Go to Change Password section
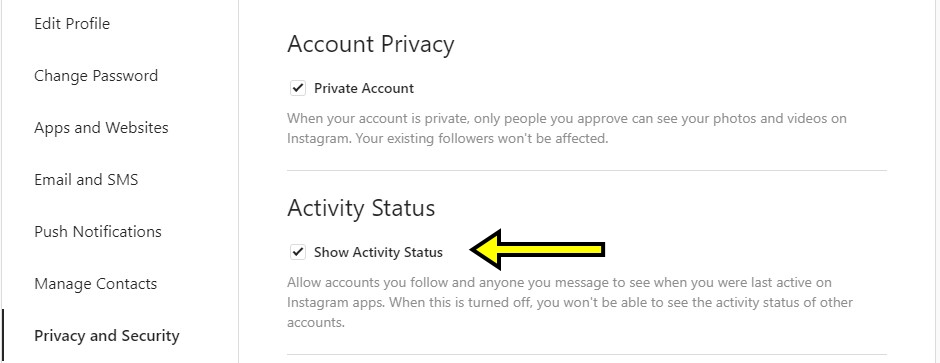940x363 pixels. coord(96,76)
